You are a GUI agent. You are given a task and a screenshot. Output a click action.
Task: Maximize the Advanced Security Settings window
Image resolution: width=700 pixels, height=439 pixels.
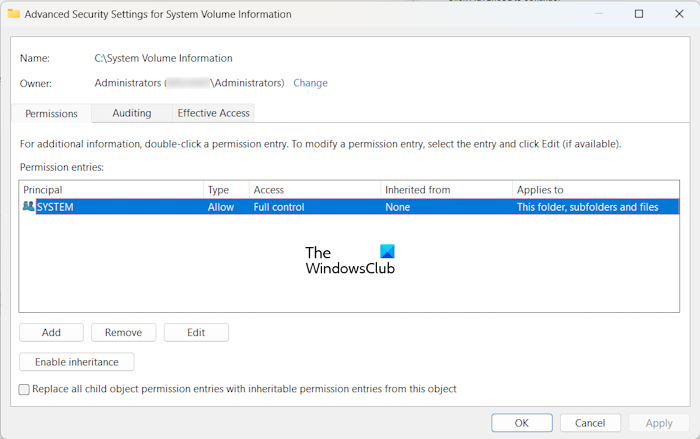pos(639,14)
